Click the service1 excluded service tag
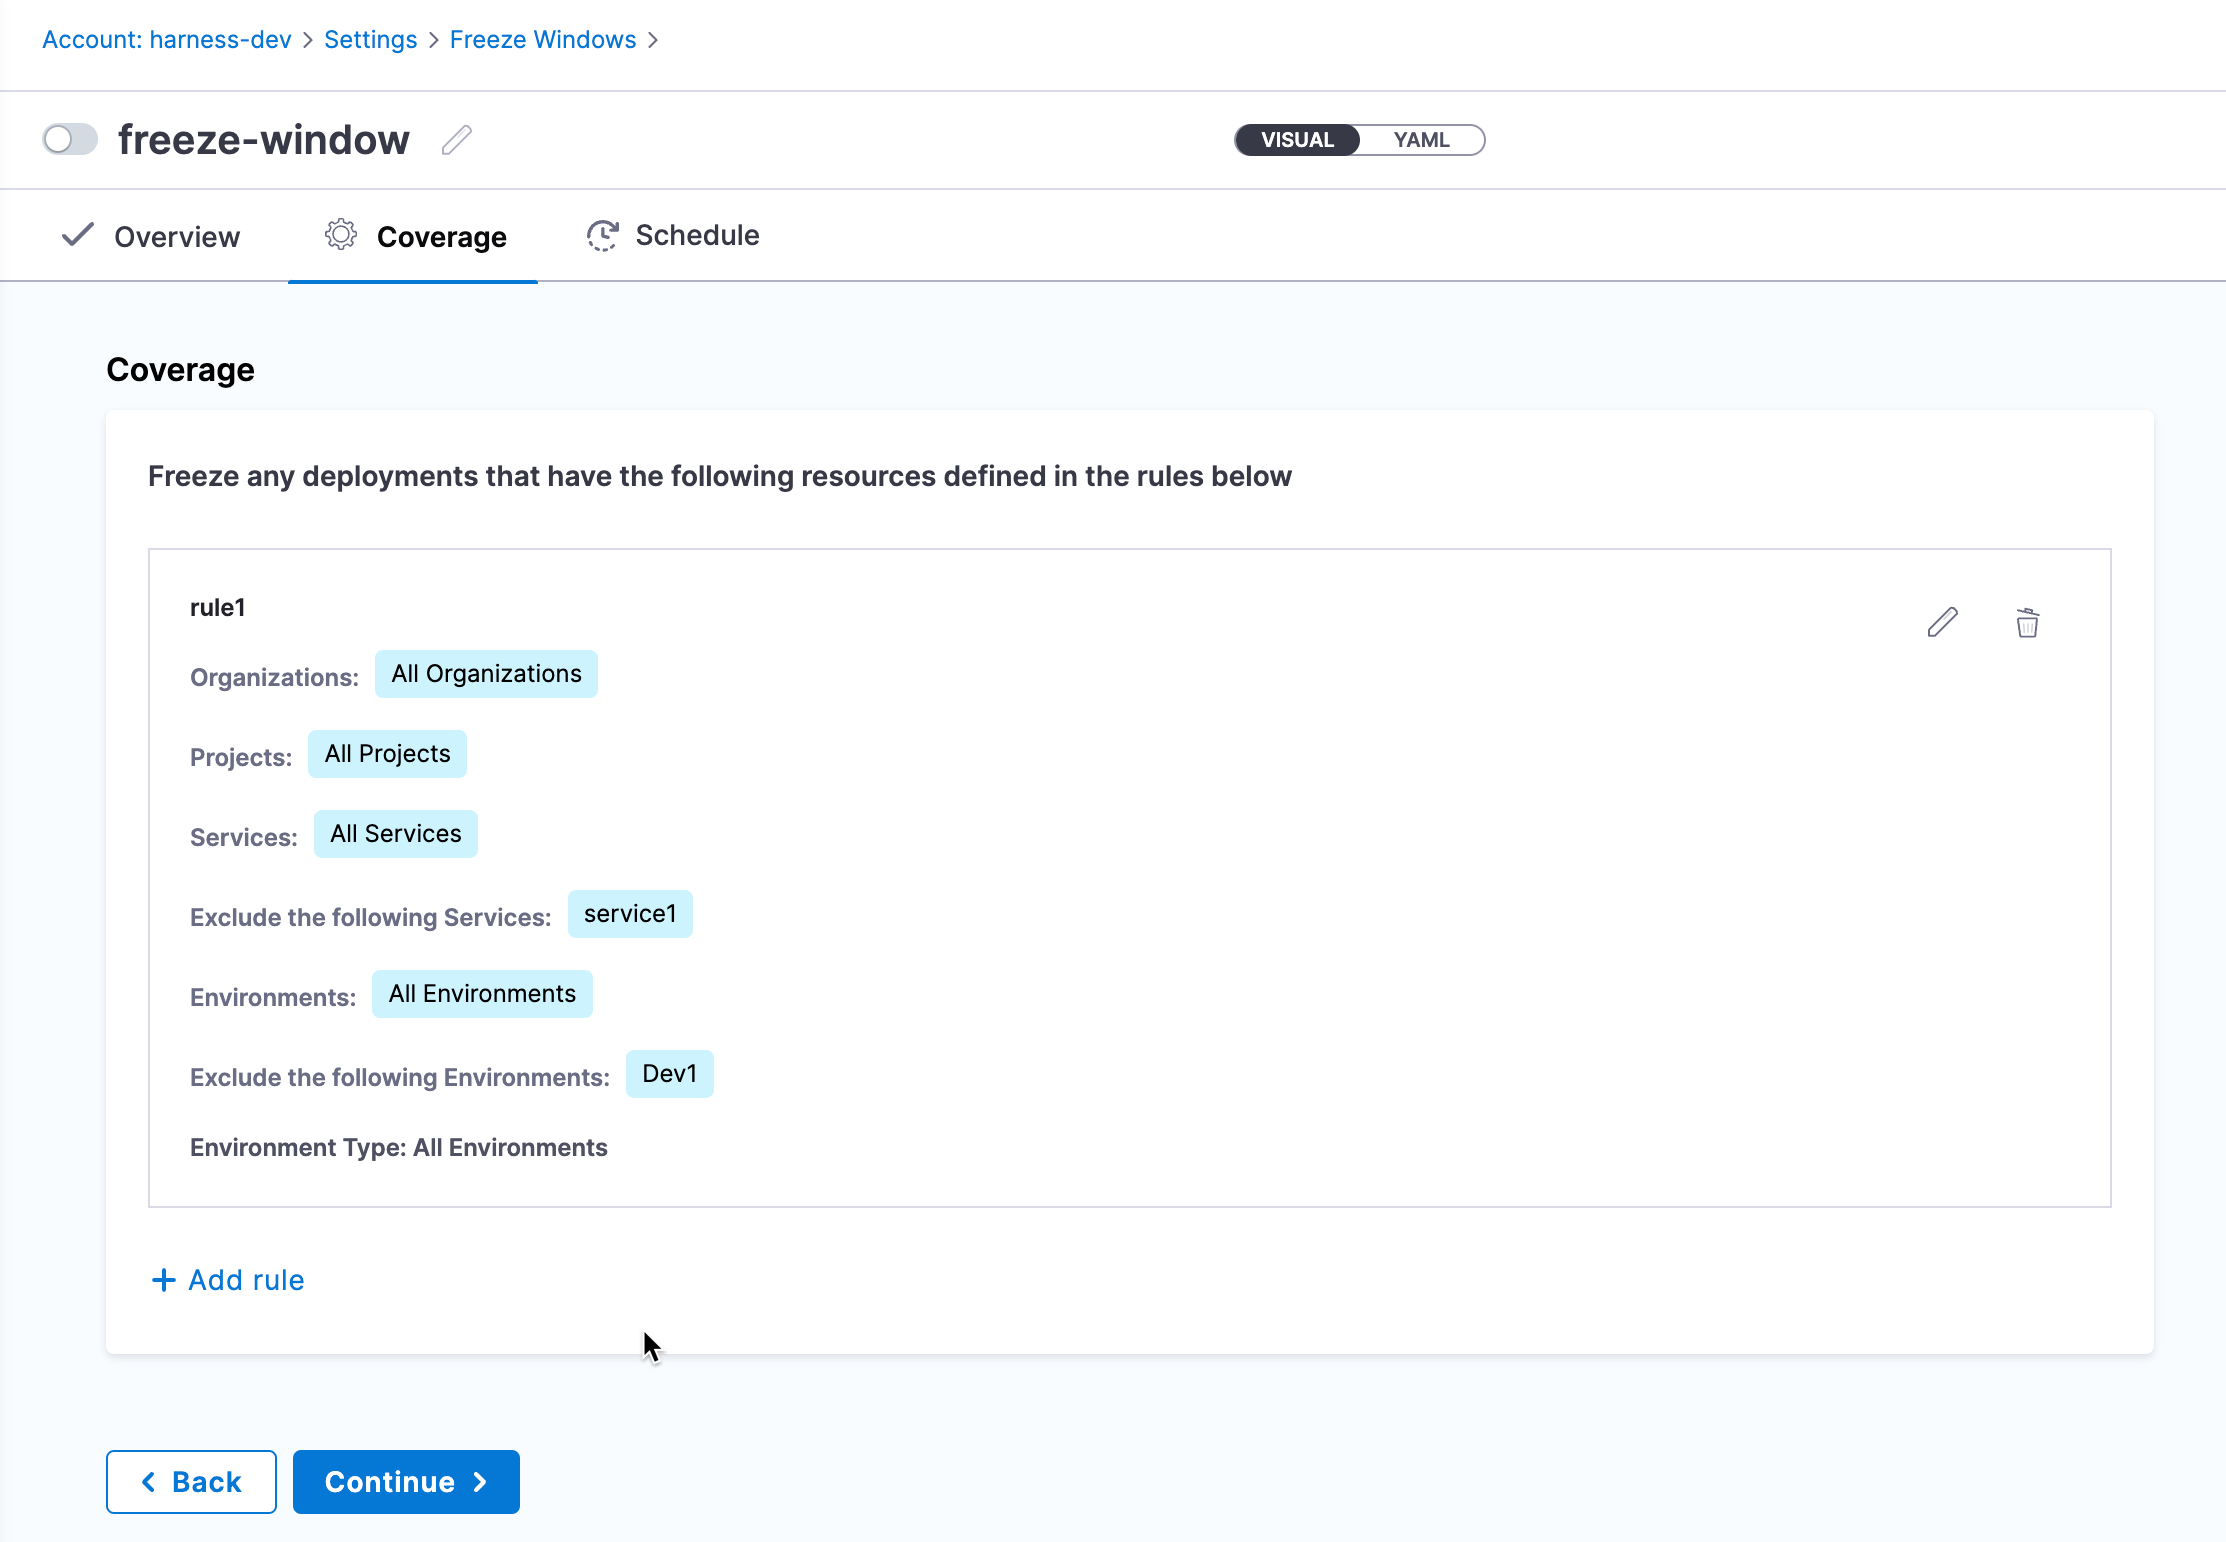Image resolution: width=2226 pixels, height=1542 pixels. [x=630, y=914]
